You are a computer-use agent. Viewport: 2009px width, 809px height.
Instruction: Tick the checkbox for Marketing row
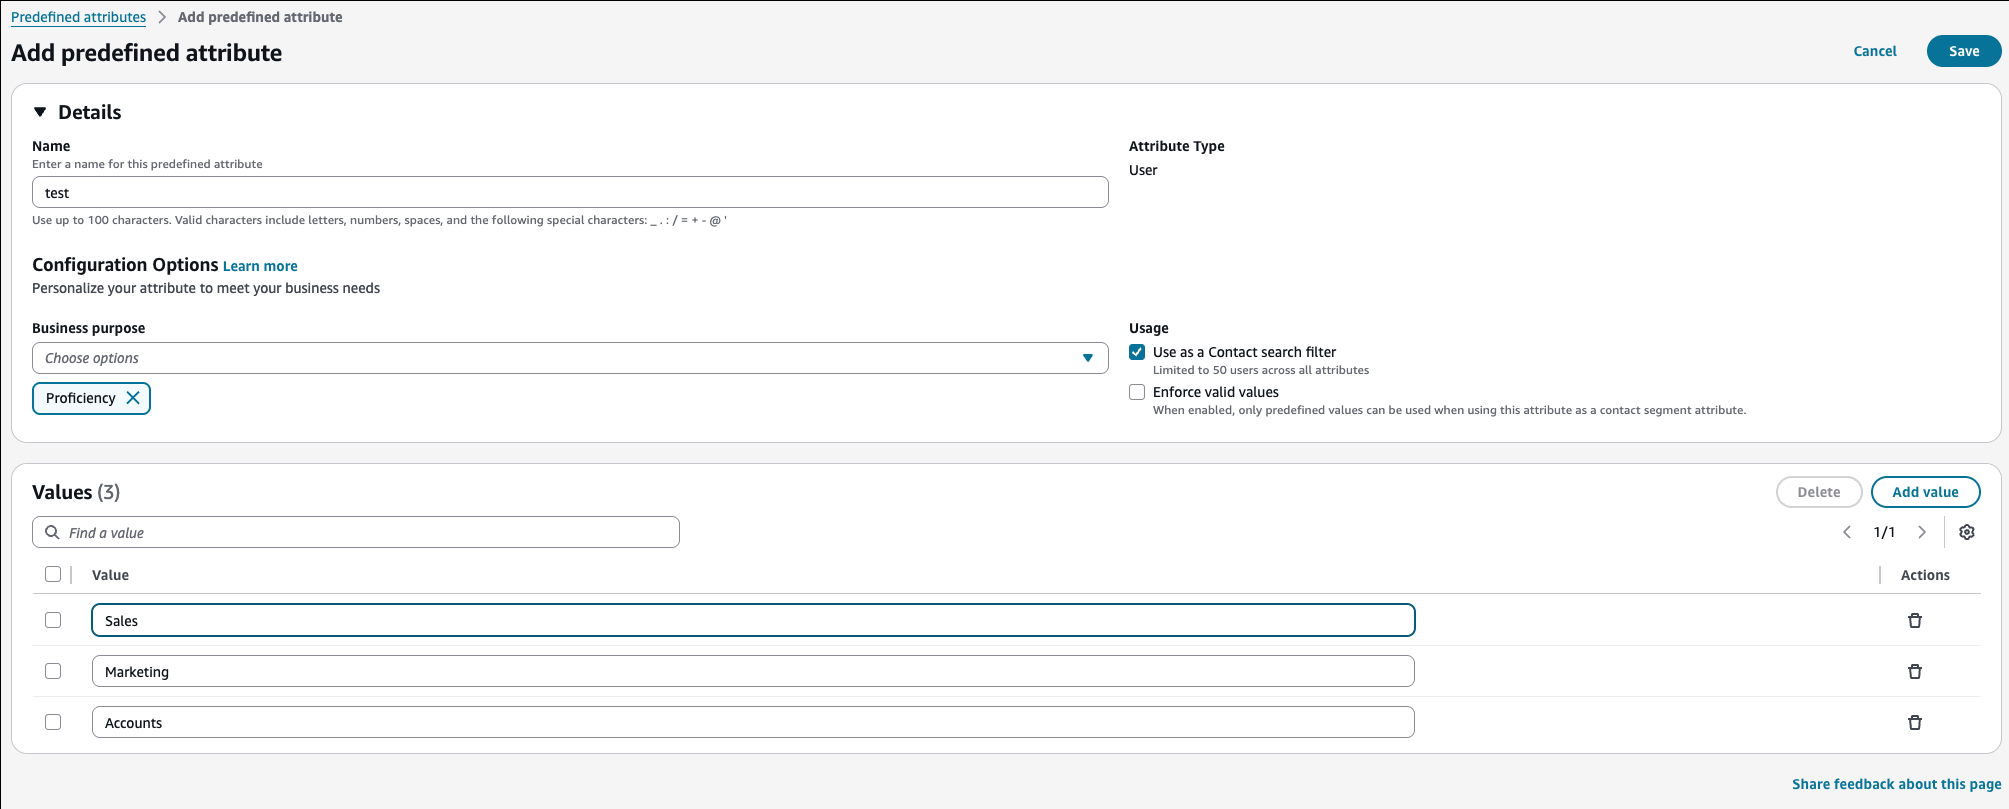53,671
